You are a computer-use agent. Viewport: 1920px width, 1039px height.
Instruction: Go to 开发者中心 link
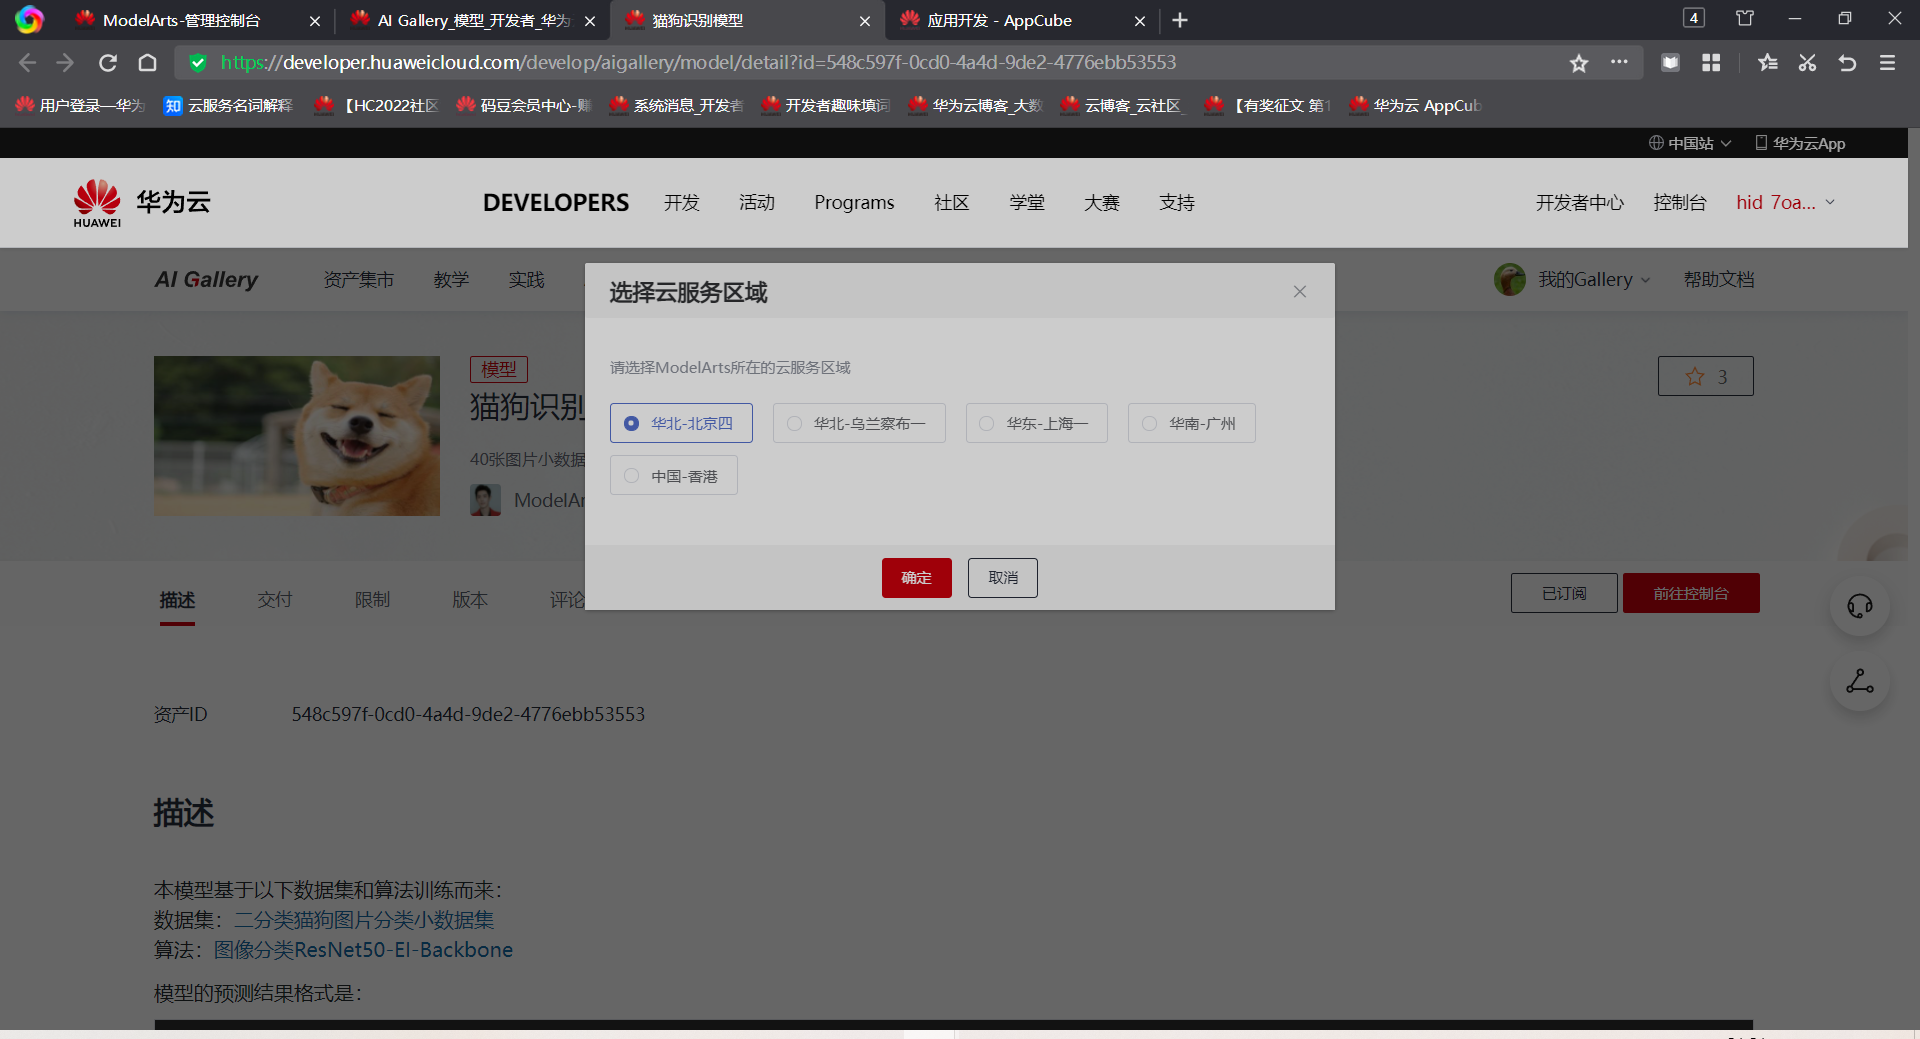(1580, 203)
